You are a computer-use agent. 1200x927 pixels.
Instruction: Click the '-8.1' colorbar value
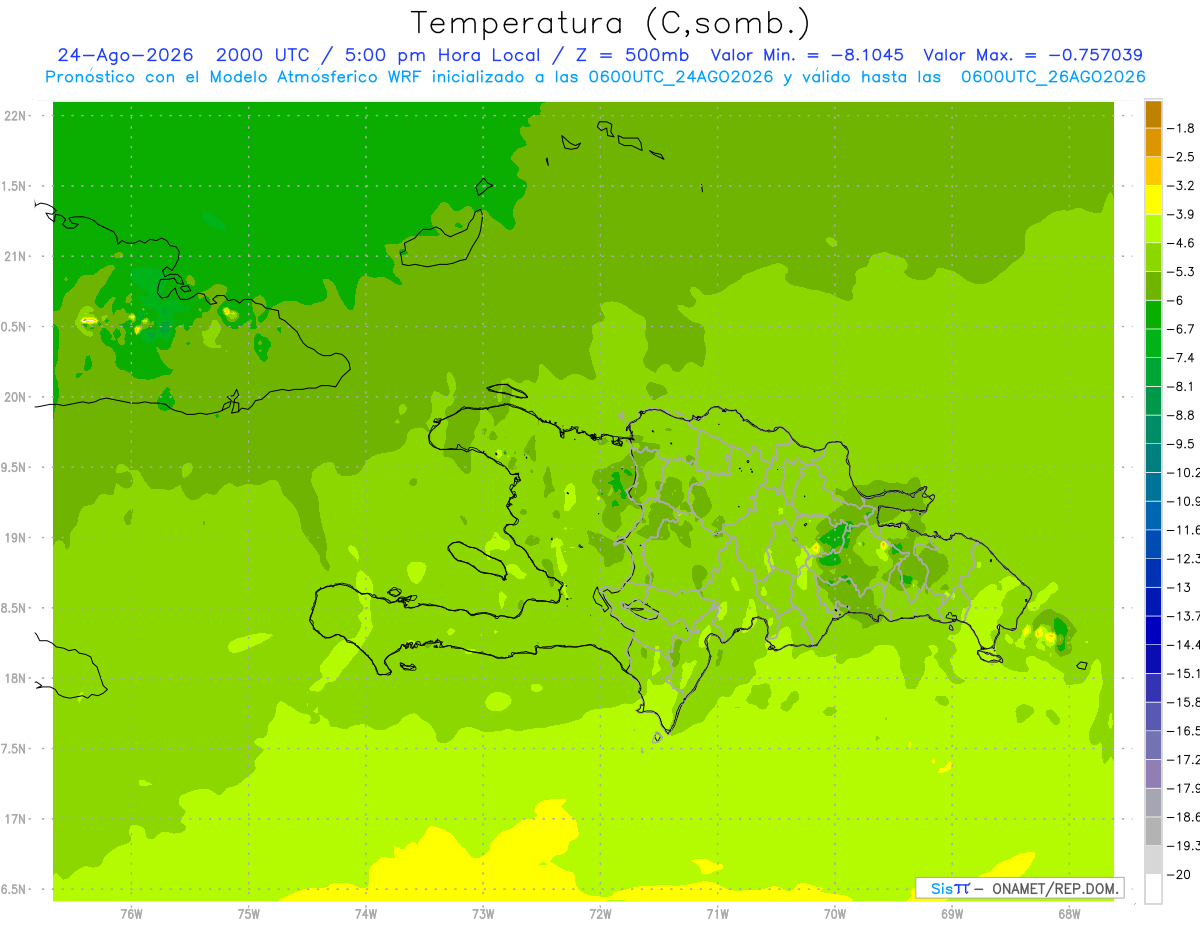pos(1181,386)
